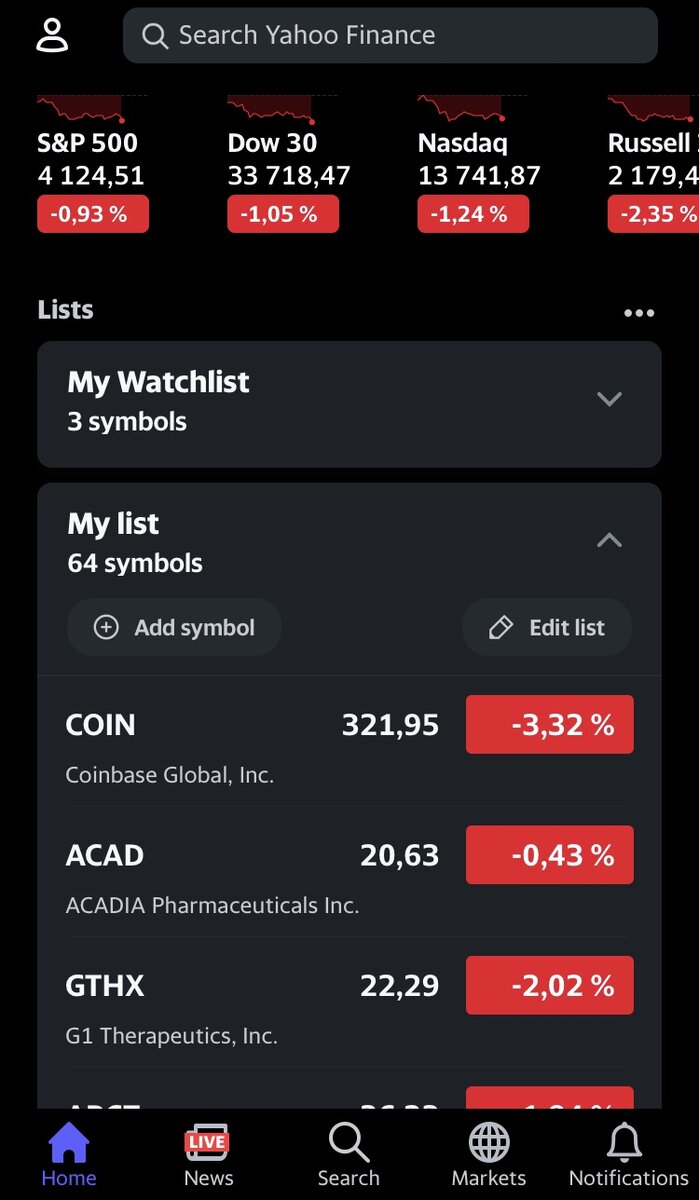Viewport: 699px width, 1200px height.
Task: Tap the plus icon on Add symbol
Action: click(105, 627)
